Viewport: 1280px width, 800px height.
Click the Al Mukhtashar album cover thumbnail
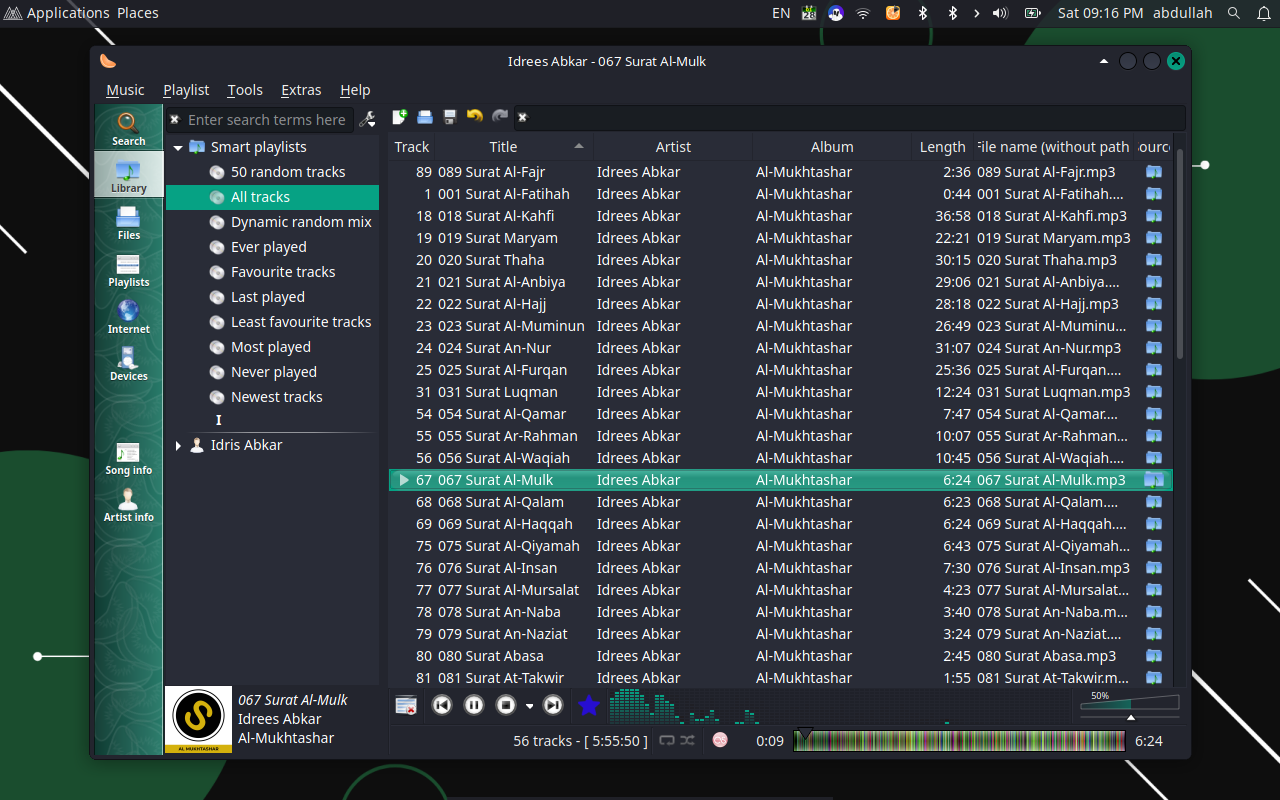196,719
